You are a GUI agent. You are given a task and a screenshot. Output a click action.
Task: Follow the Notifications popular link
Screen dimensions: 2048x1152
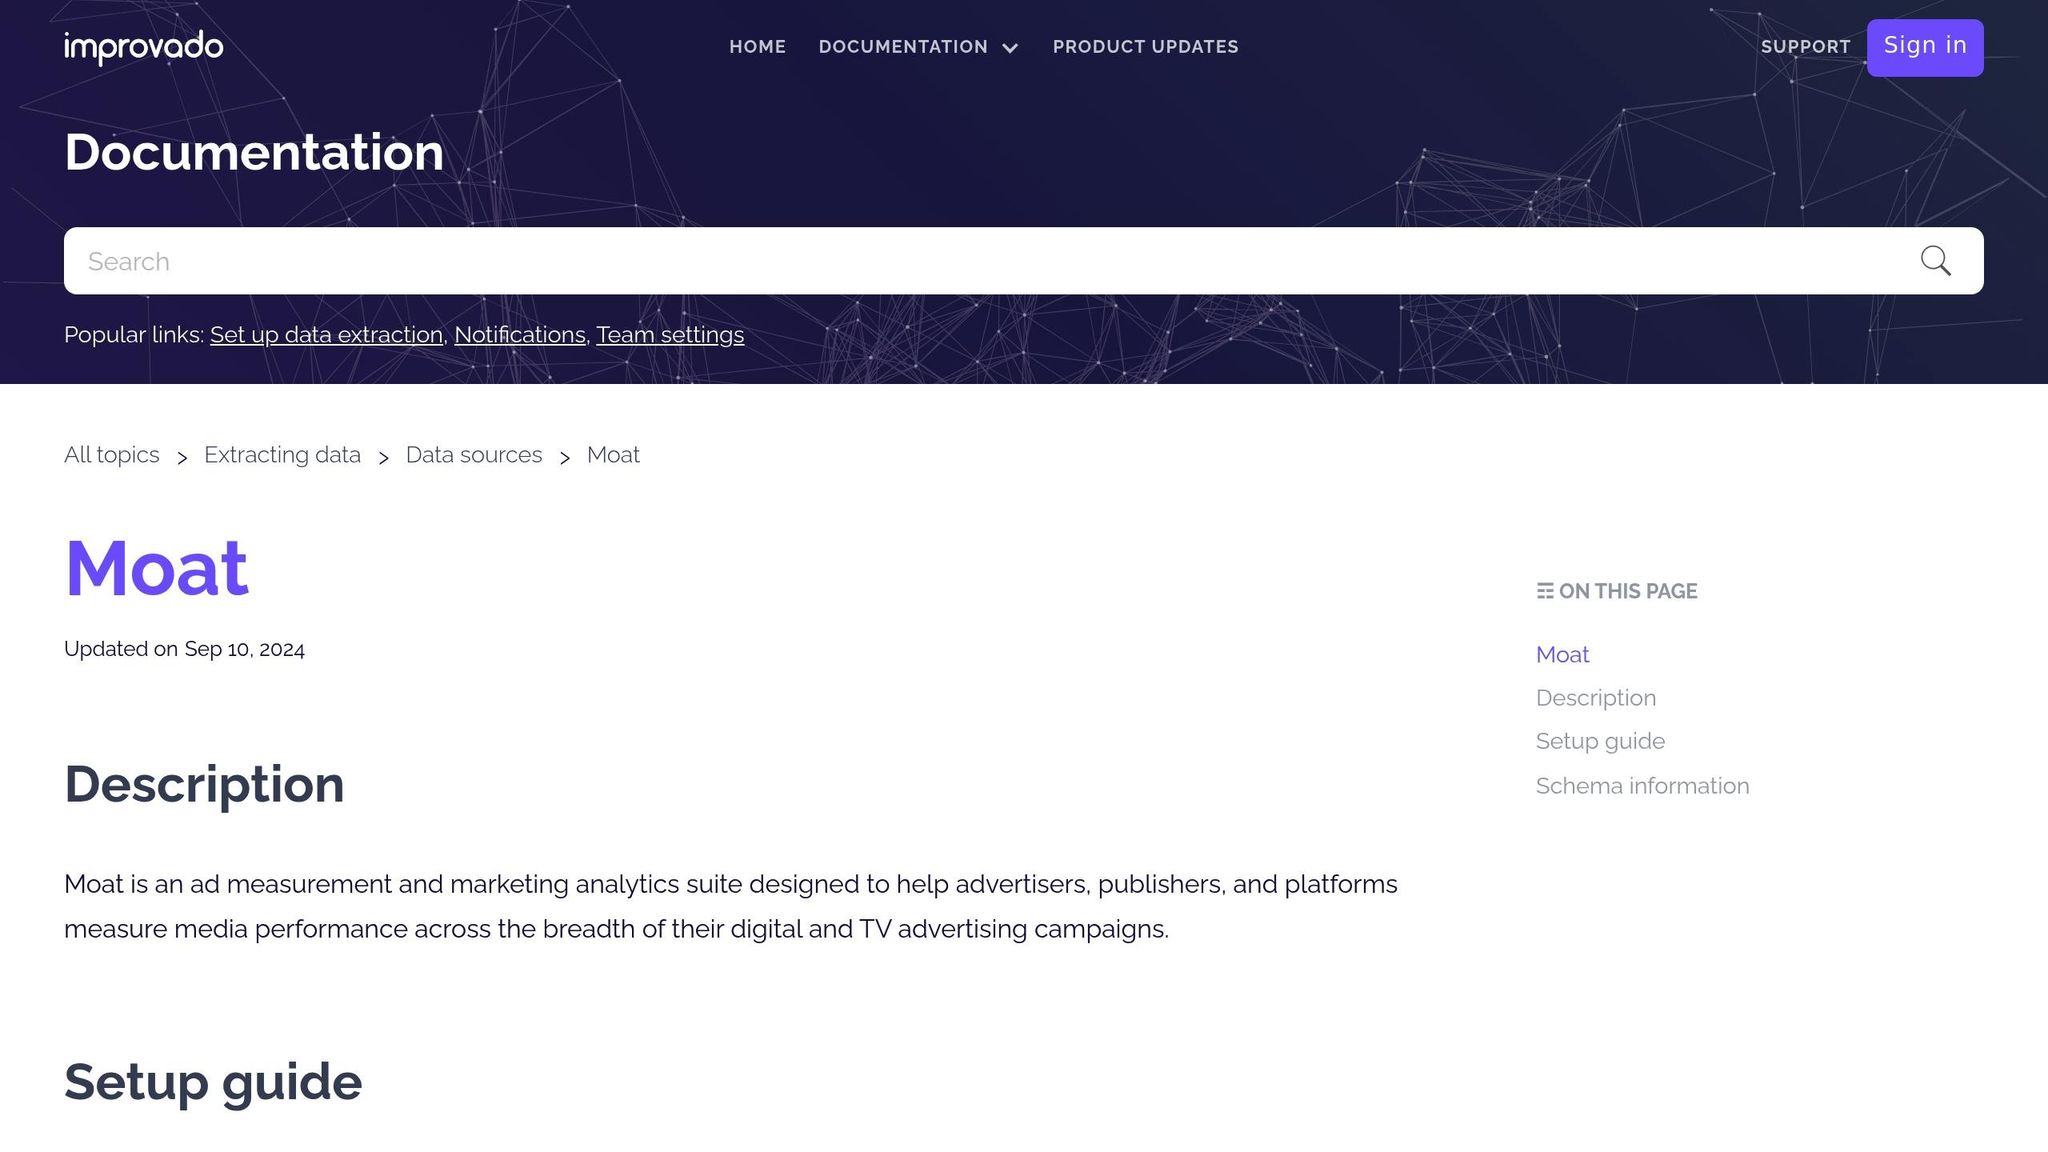[x=520, y=335]
